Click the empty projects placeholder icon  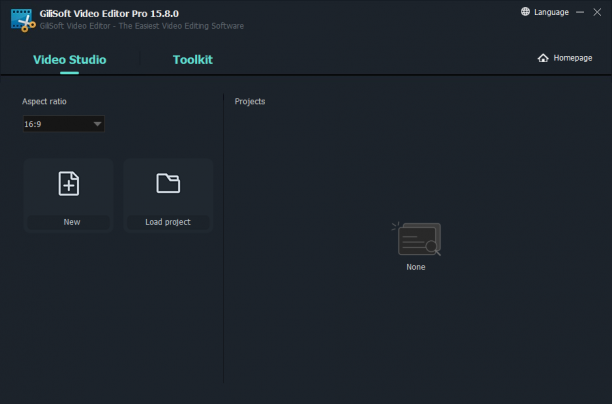click(x=416, y=239)
